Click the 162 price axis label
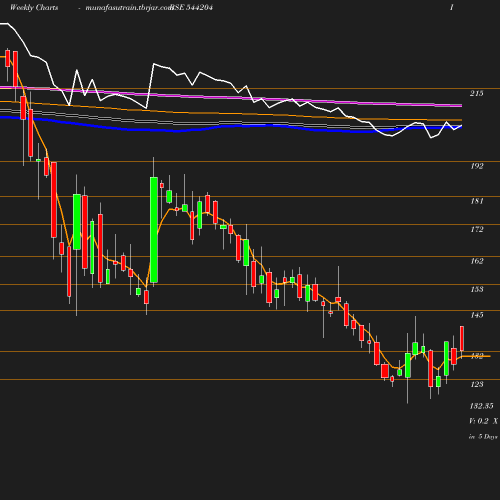The image size is (500, 500). 477,261
